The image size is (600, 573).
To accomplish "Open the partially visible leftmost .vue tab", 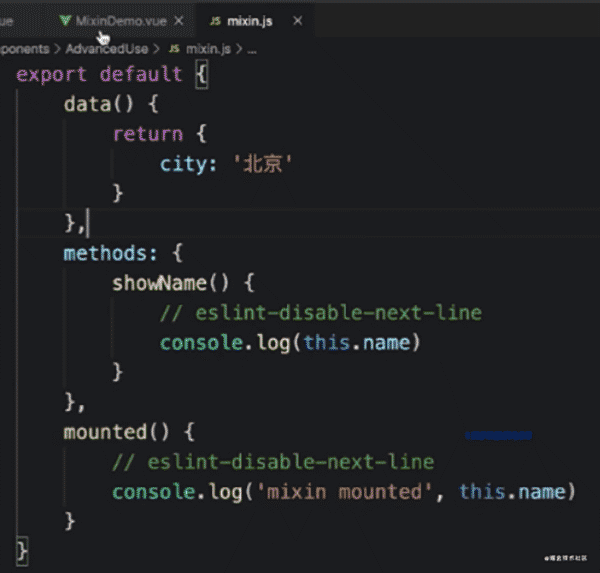I will click(8, 20).
